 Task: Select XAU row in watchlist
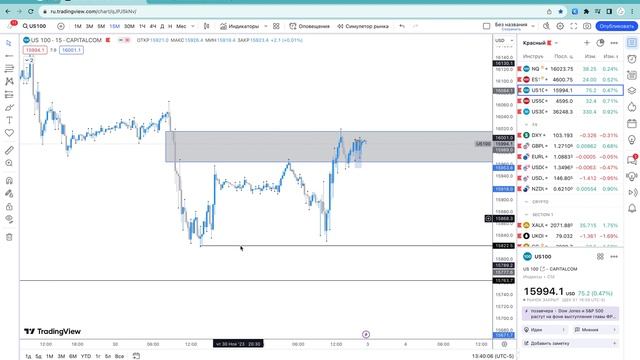570,225
